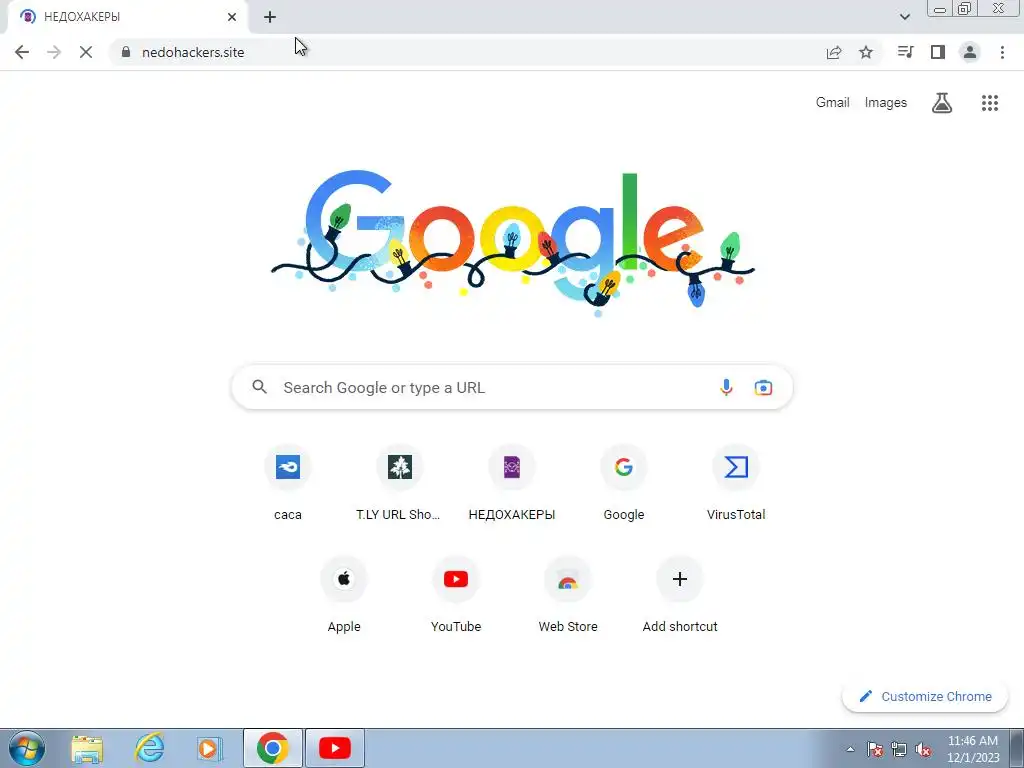The width and height of the screenshot is (1024, 768).
Task: Focus the Search Google or type a URL box
Action: tap(512, 387)
